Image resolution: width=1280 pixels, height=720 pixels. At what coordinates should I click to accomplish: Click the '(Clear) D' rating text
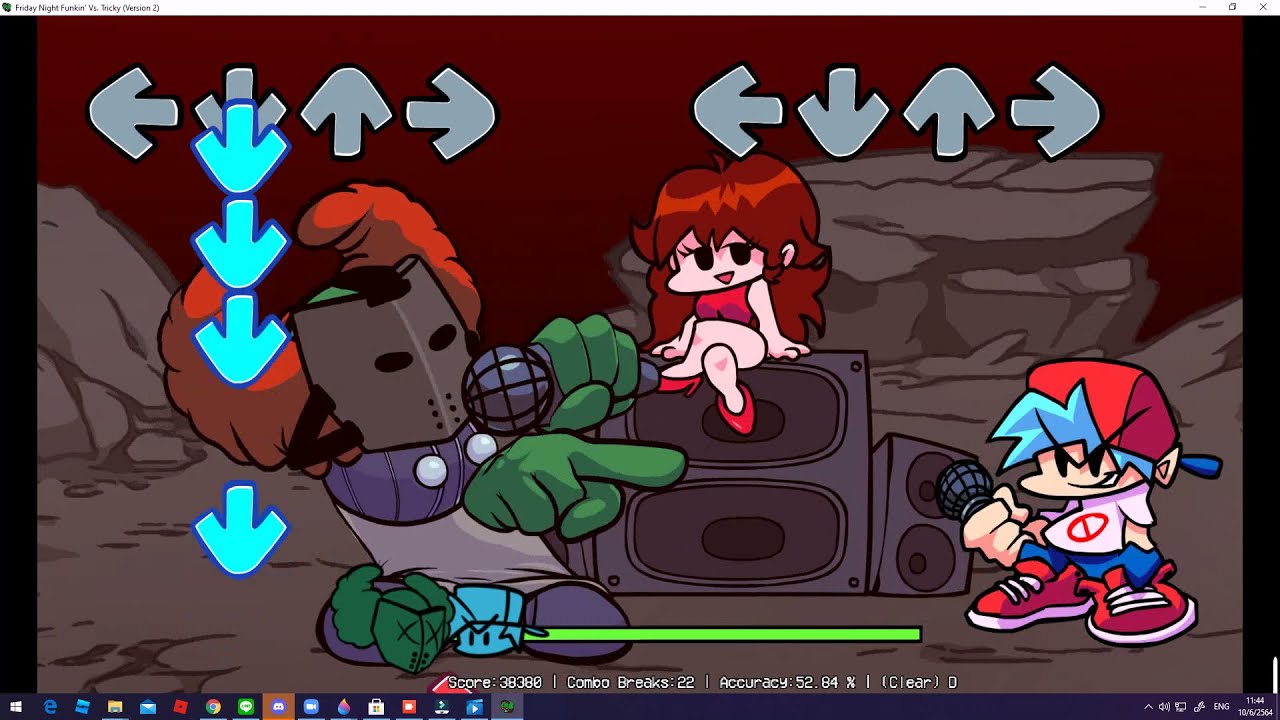[919, 682]
